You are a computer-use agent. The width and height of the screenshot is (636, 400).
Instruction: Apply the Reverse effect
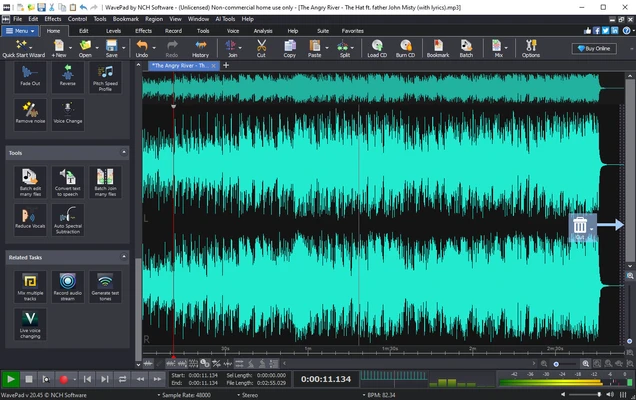tap(68, 77)
